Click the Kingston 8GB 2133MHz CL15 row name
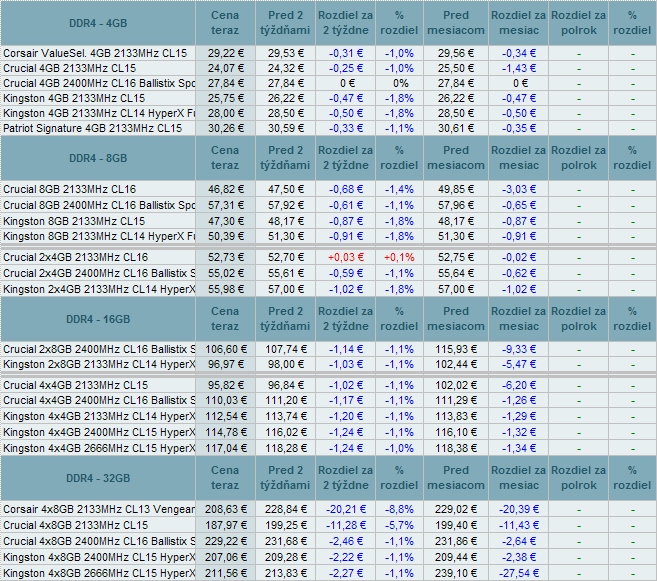The height and width of the screenshot is (581, 657). pyautogui.click(x=74, y=221)
